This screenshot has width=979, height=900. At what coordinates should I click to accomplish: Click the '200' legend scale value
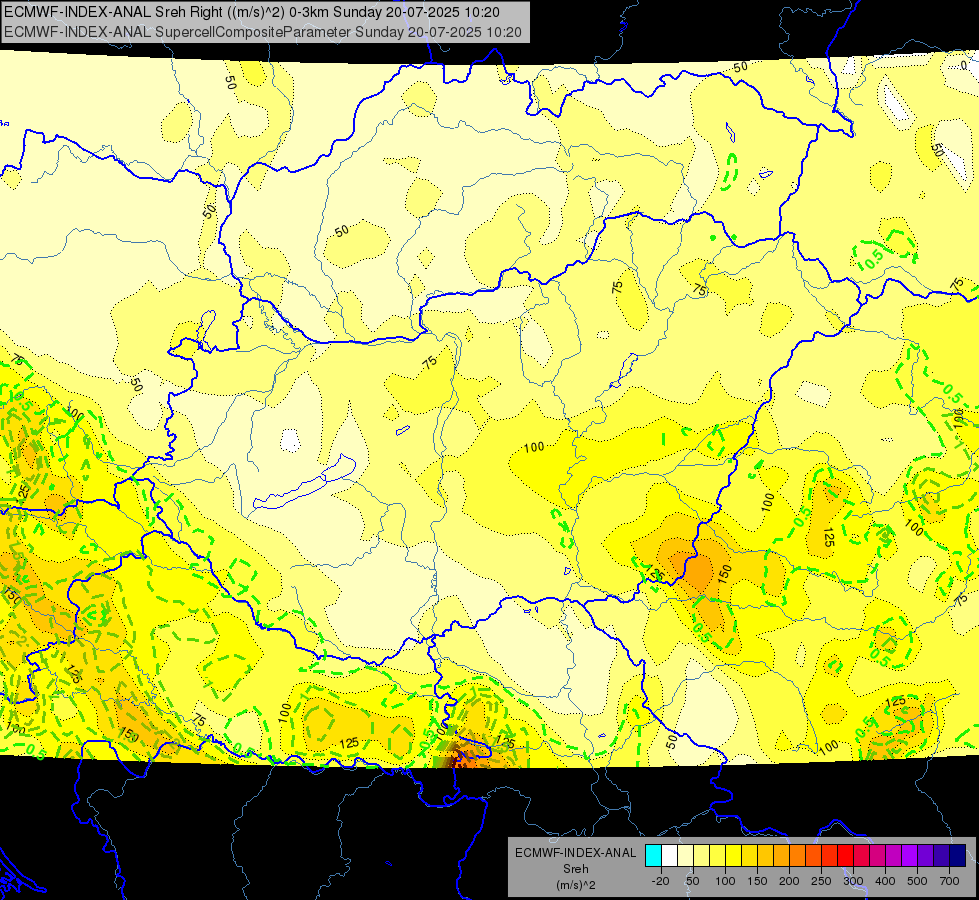click(x=789, y=881)
